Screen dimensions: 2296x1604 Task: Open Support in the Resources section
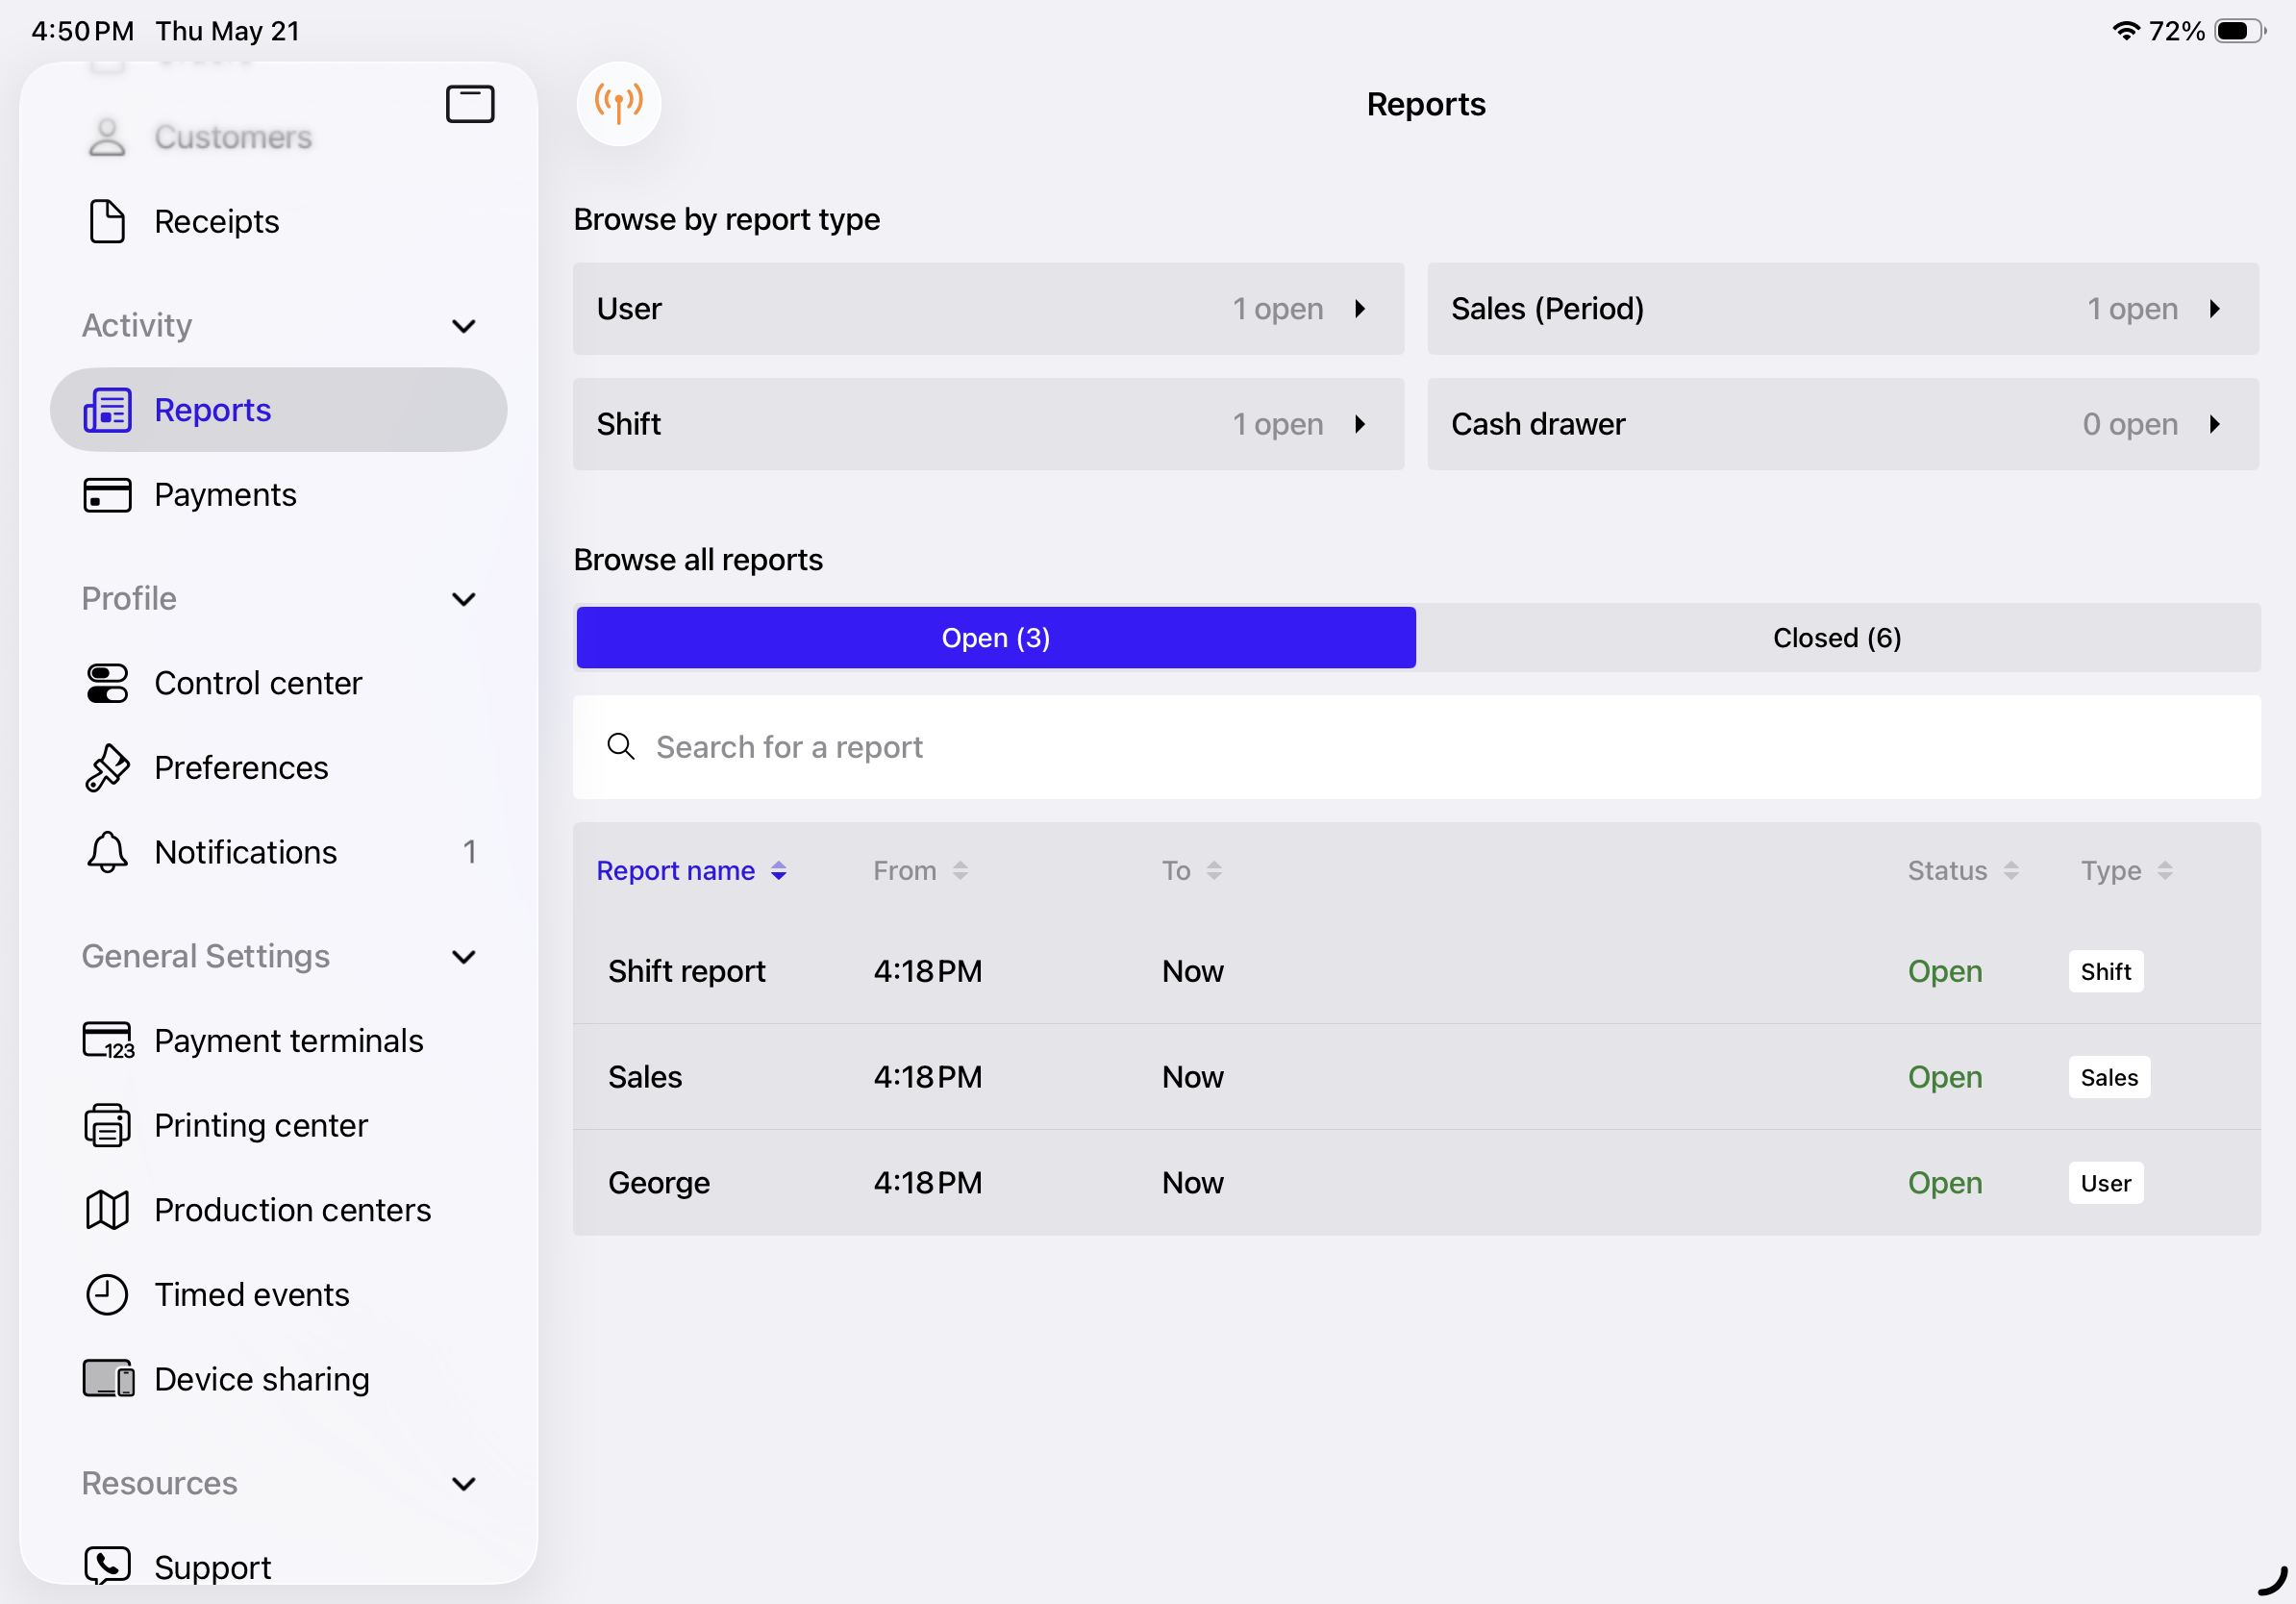[x=278, y=1565]
